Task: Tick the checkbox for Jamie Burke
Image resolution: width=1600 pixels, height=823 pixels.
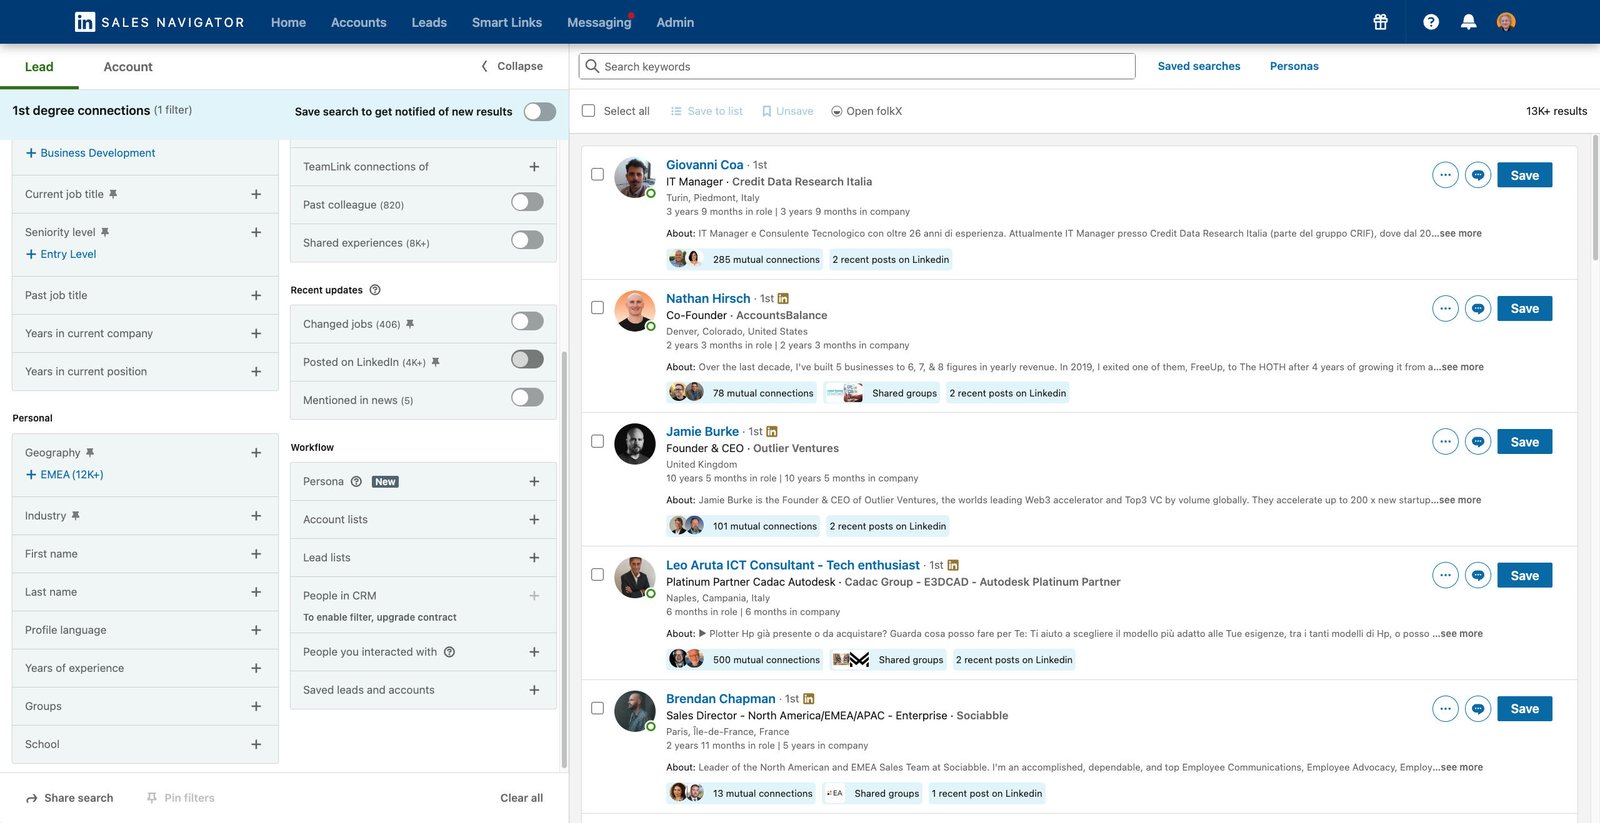Action: click(x=597, y=441)
